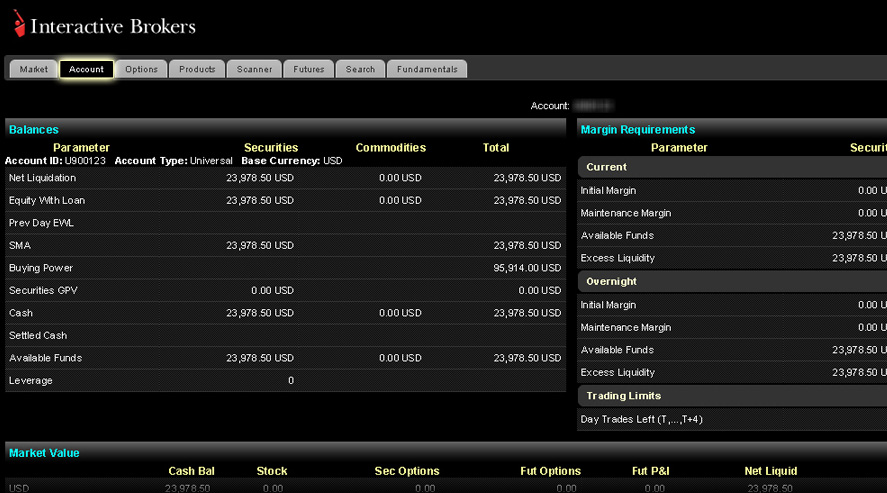The height and width of the screenshot is (493, 887).
Task: Click the Securities column header in Balances
Action: click(271, 148)
